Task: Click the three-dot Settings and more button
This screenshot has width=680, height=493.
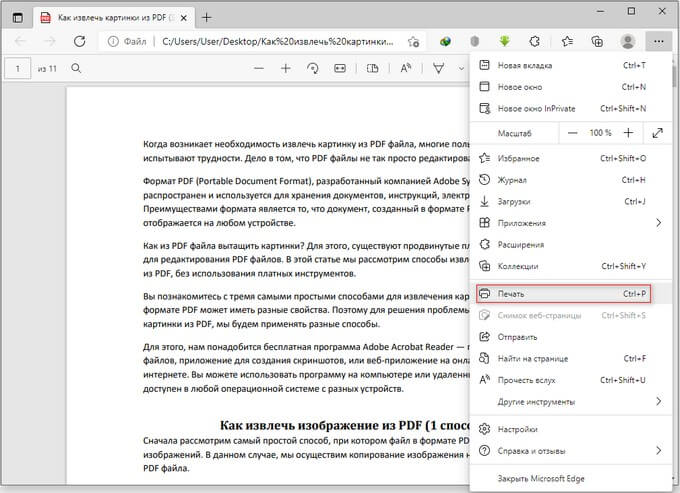Action: tap(658, 42)
